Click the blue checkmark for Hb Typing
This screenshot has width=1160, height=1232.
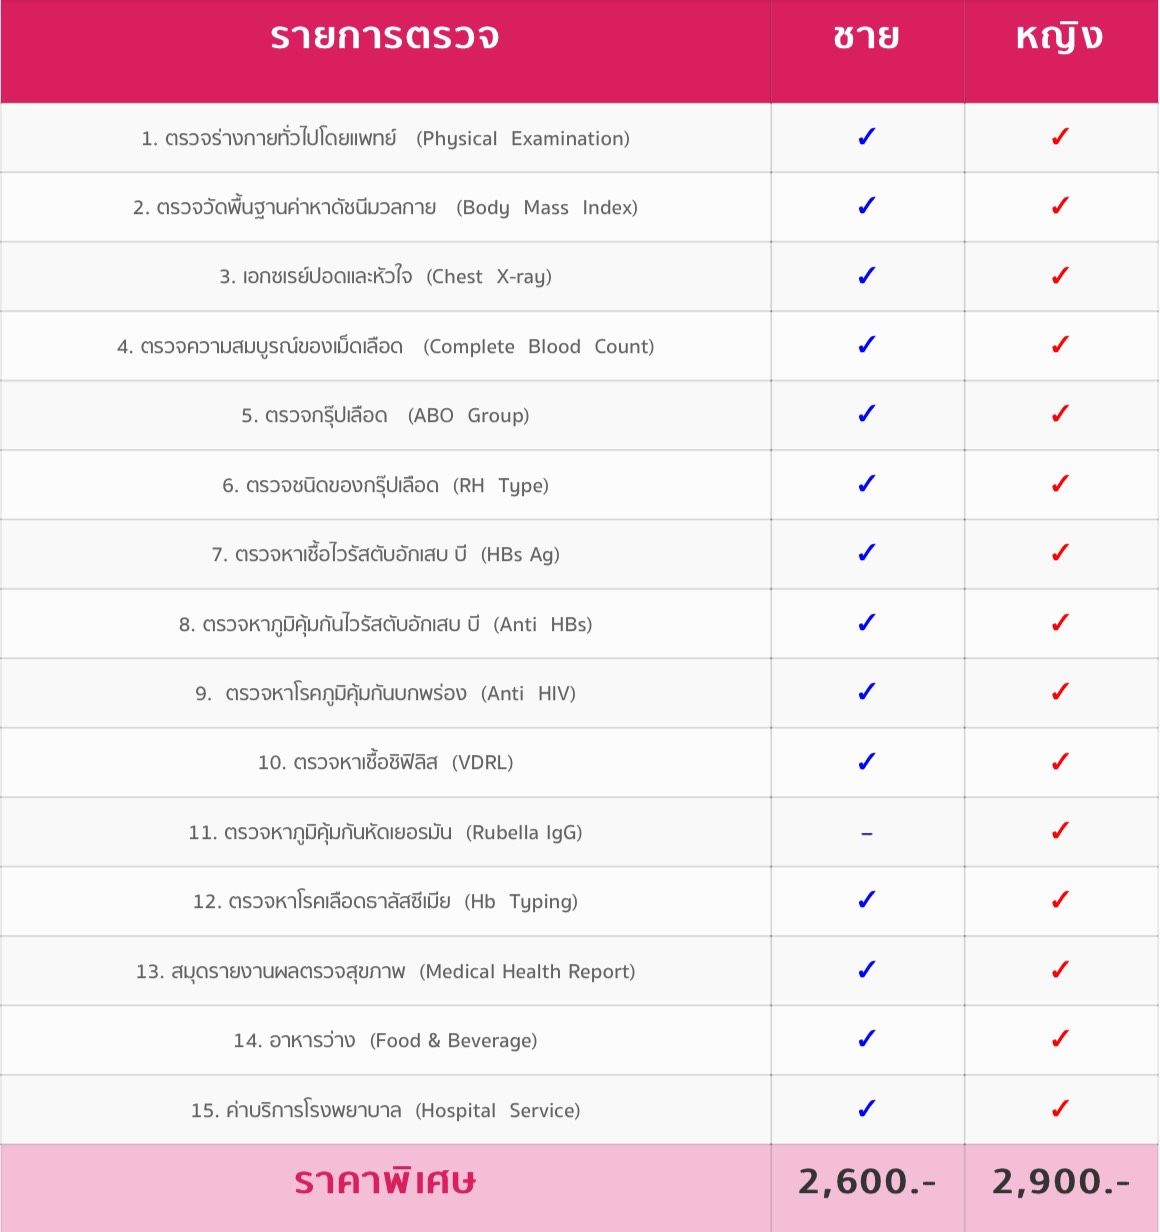coord(866,900)
